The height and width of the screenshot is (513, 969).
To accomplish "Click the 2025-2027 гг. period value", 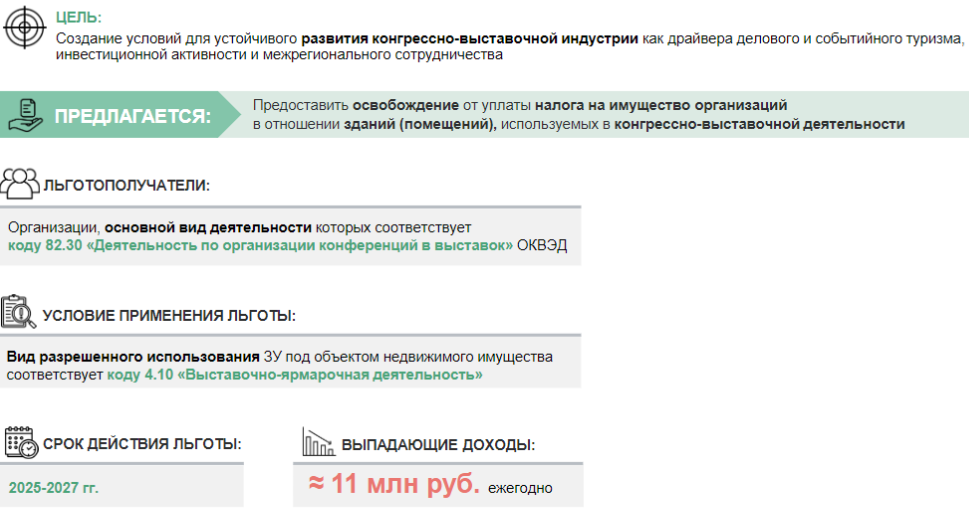I will pos(54,488).
